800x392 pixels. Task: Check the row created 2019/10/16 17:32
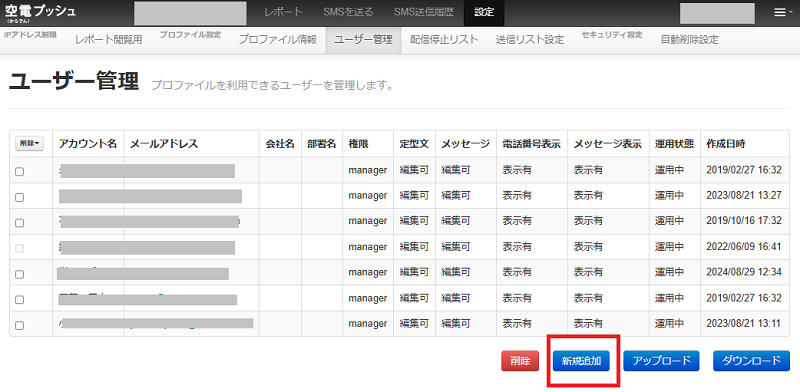[x=19, y=223]
